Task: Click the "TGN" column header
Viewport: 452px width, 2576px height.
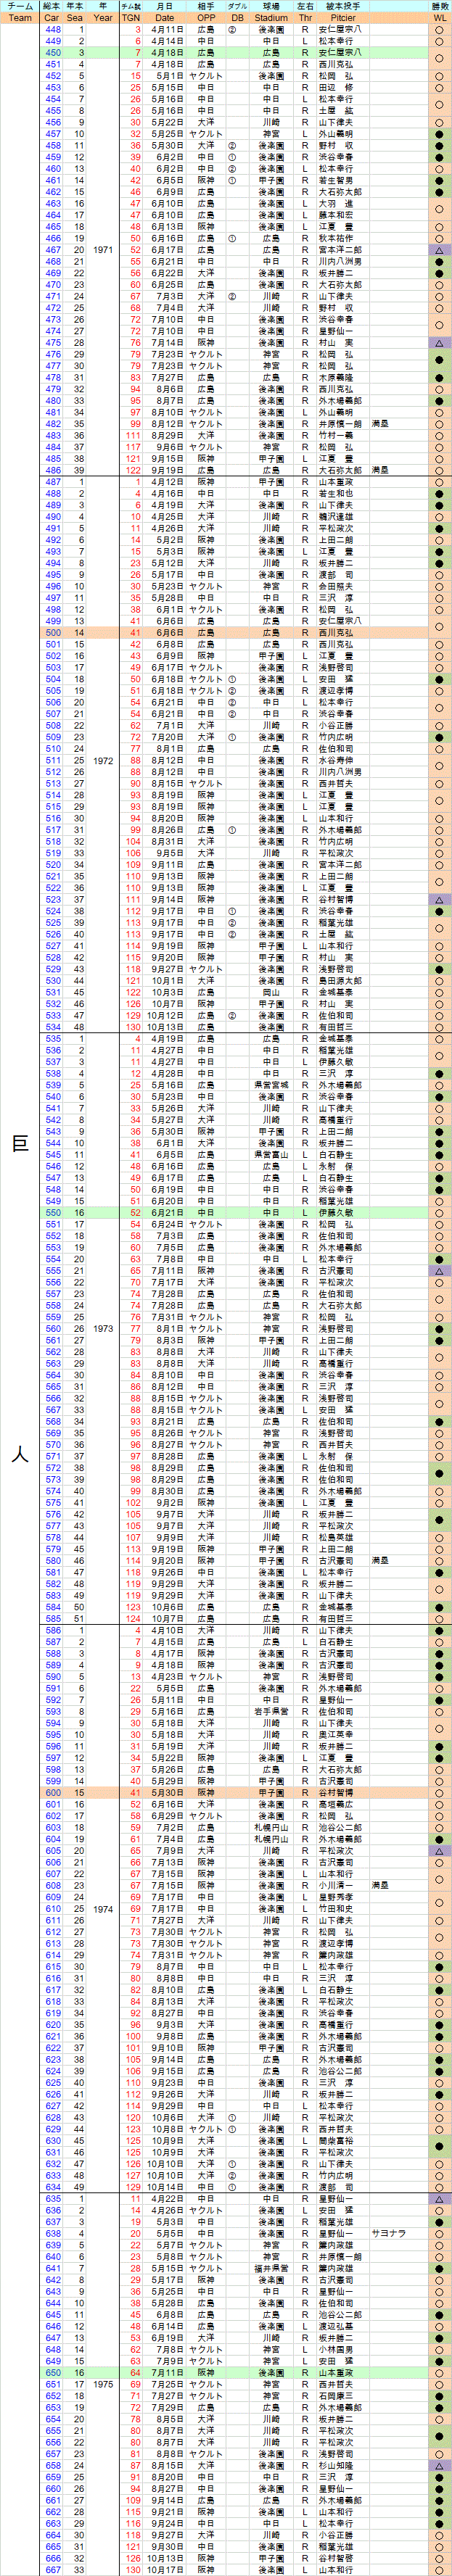Action: 131,18
